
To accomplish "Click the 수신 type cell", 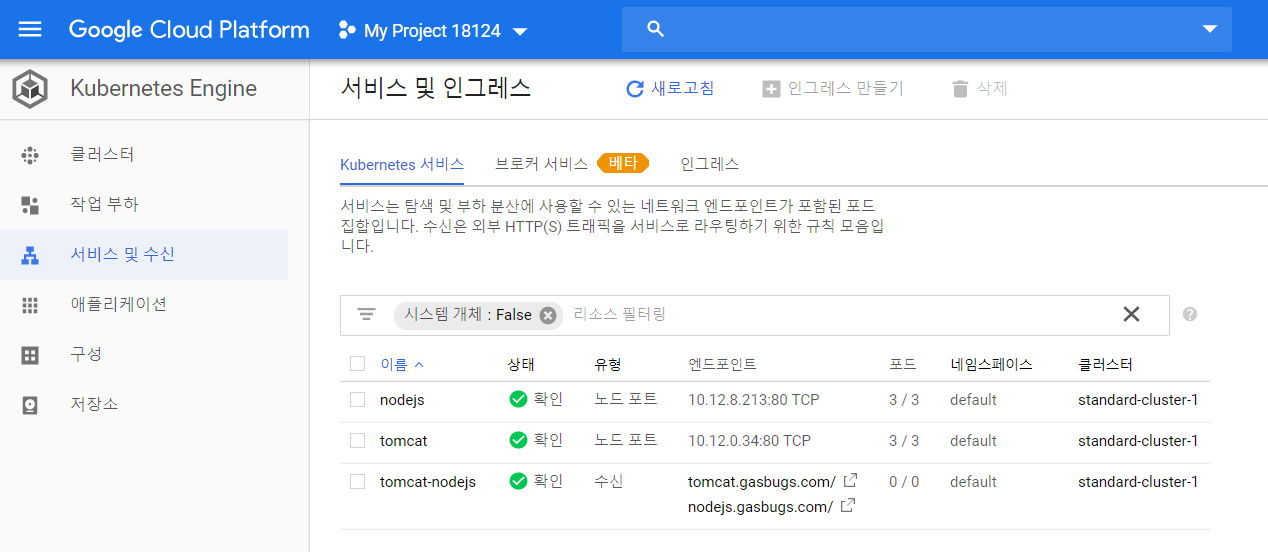I will click(608, 481).
